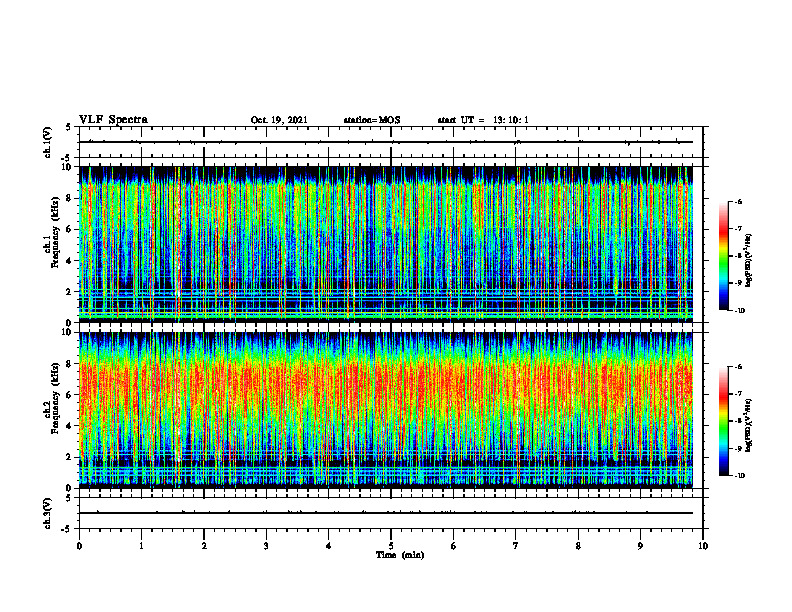Click the "ch.1(V)" axis label at top
This screenshot has width=792, height=612.
[47, 142]
